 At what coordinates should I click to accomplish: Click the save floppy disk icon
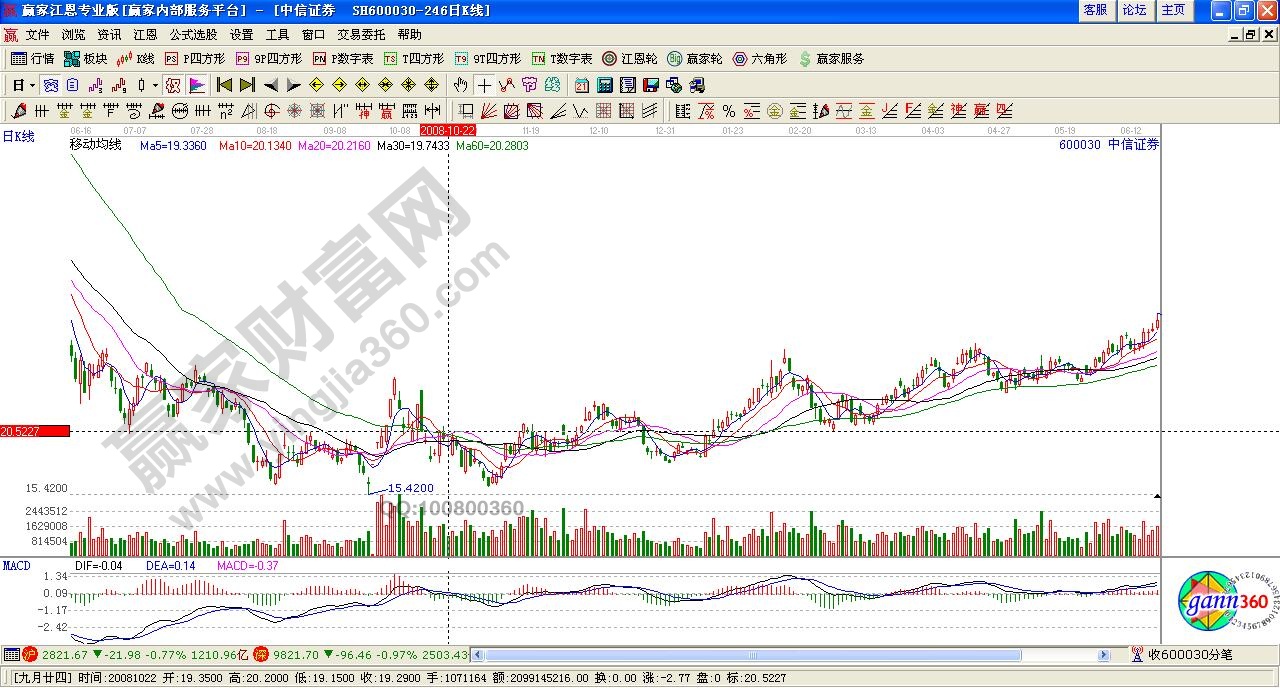[x=650, y=85]
